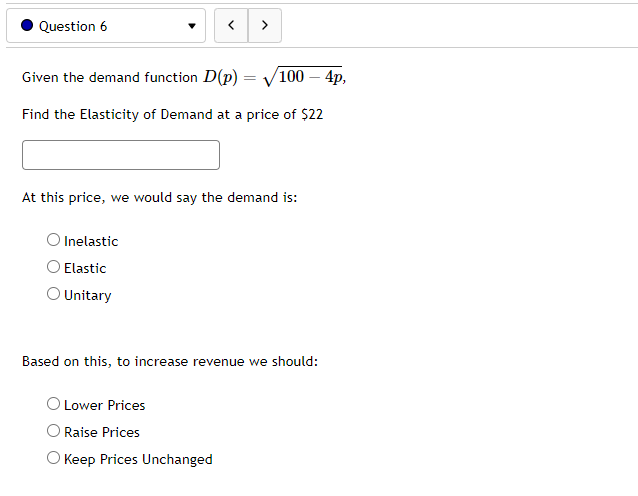Click the text 'Find the Elasticity of Demand at a price of $22'
The image size is (638, 496).
pos(173,114)
